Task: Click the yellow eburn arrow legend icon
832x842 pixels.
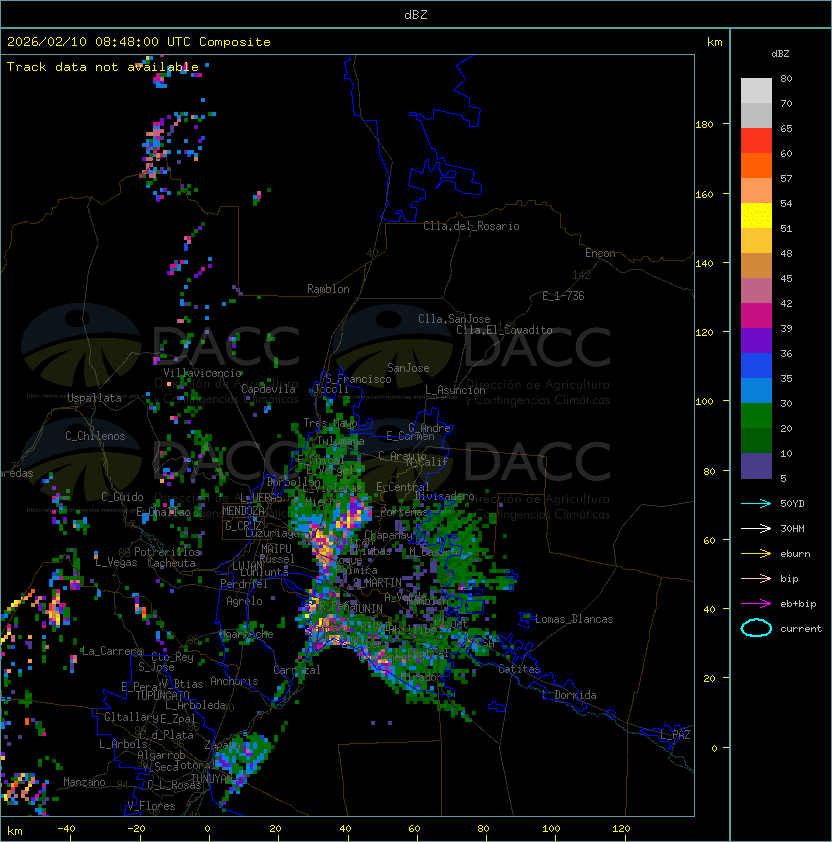Action: pos(756,553)
